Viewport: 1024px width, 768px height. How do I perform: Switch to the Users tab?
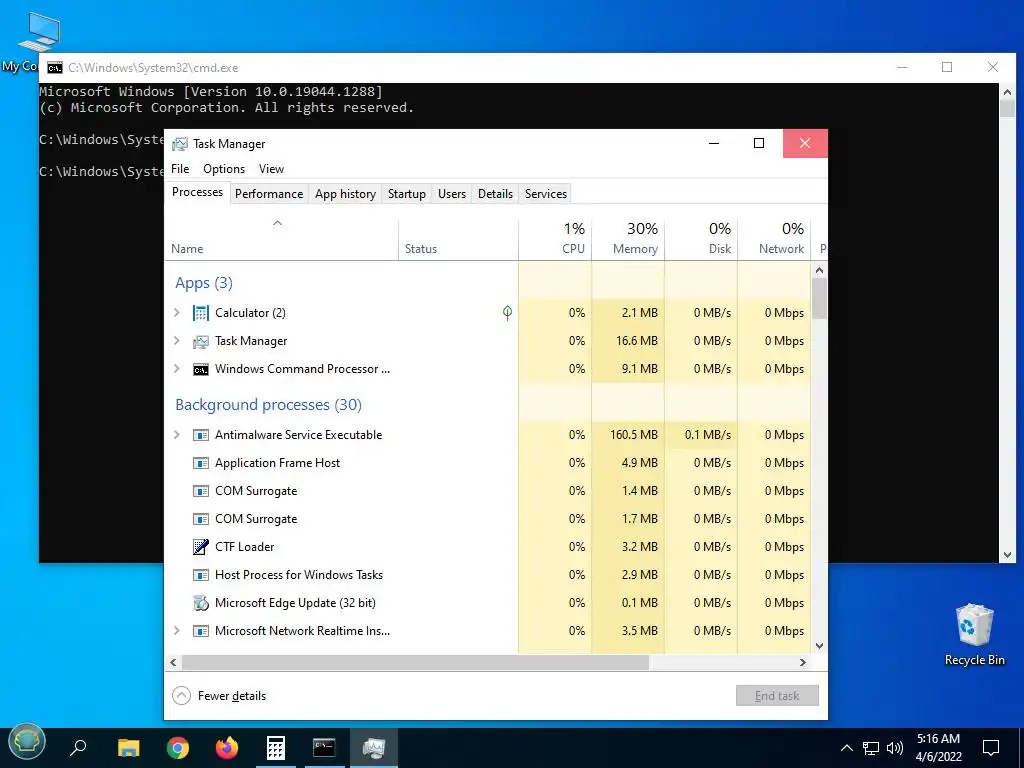coord(452,194)
